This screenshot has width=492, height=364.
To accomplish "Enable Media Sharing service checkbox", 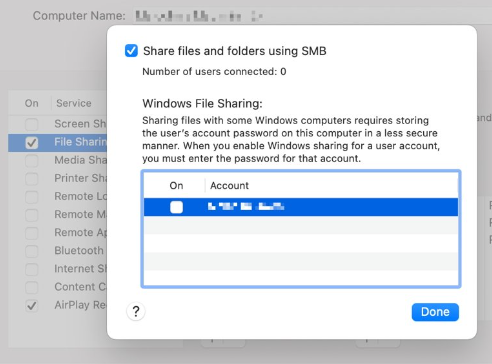I will [32, 161].
